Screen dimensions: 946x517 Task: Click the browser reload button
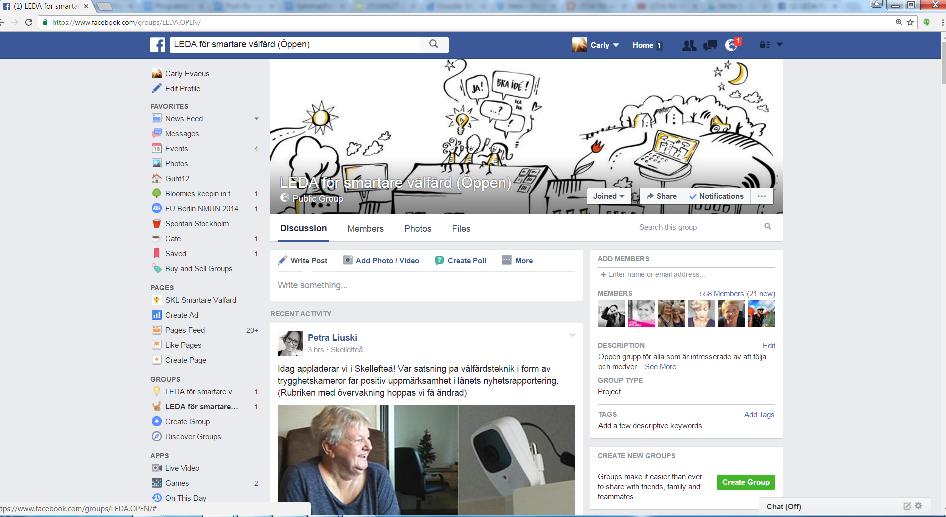[28, 22]
